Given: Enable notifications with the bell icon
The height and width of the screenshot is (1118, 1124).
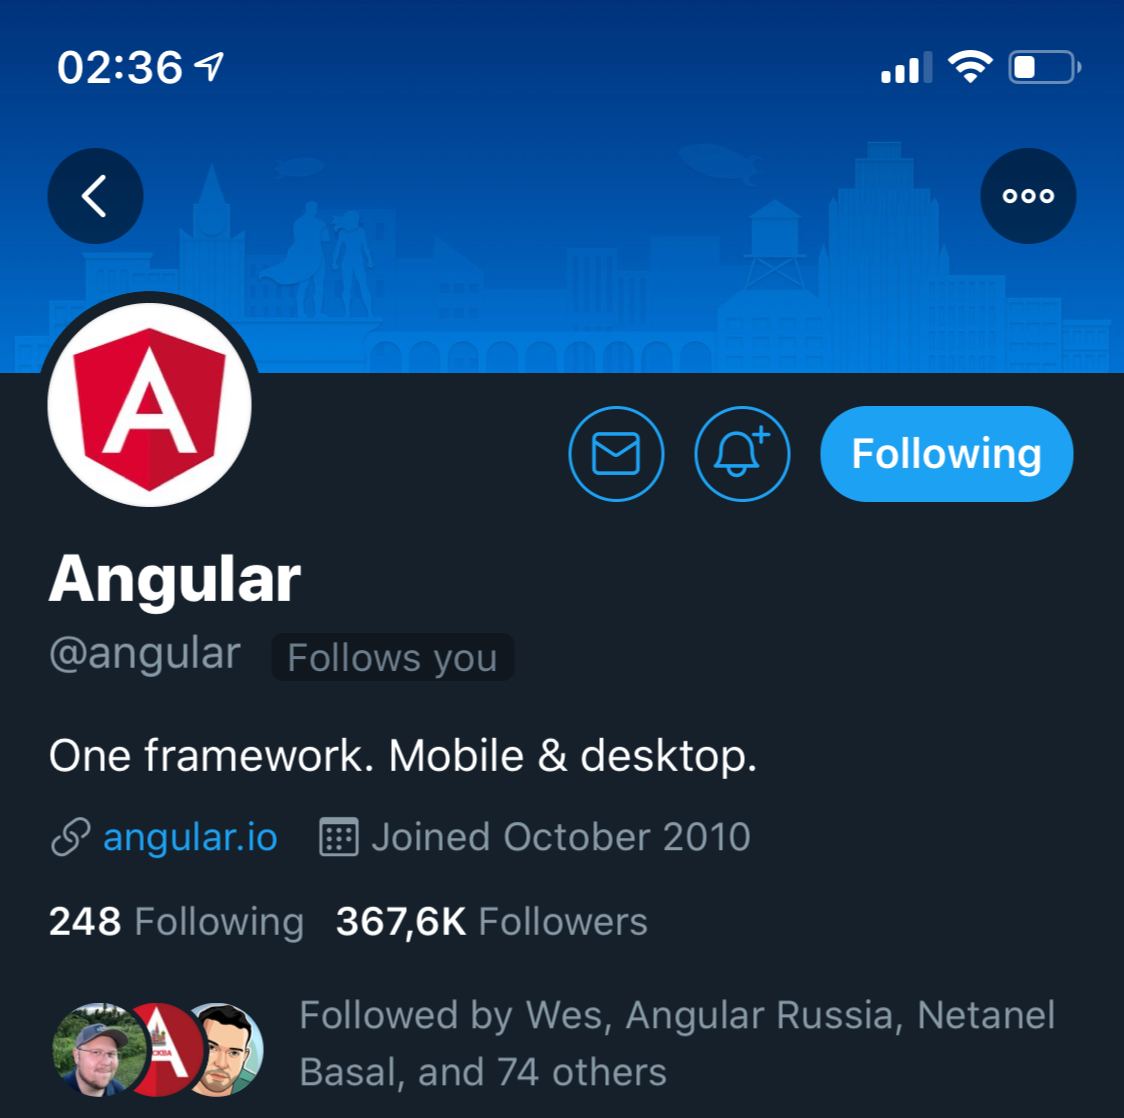Looking at the screenshot, I should (742, 454).
